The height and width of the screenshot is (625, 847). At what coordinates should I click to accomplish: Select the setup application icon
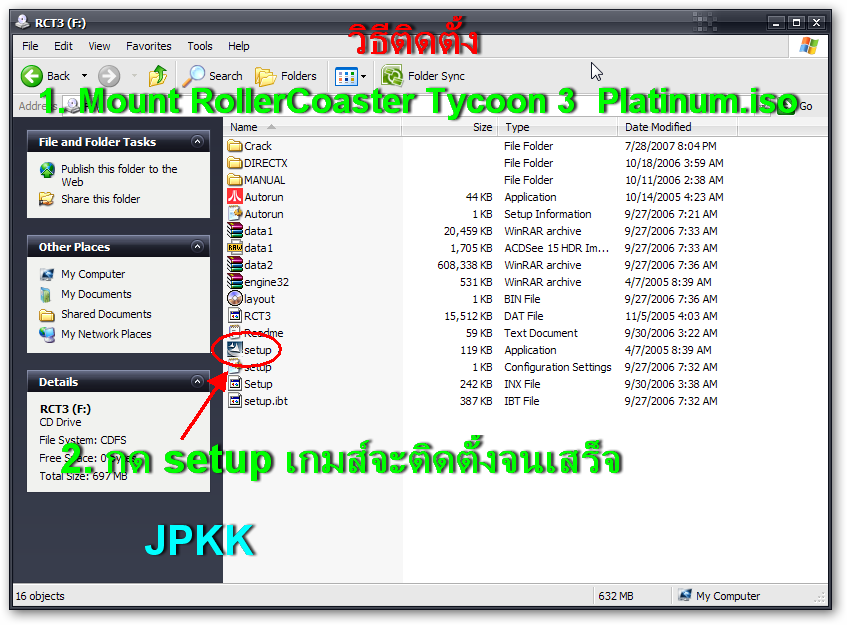[234, 350]
